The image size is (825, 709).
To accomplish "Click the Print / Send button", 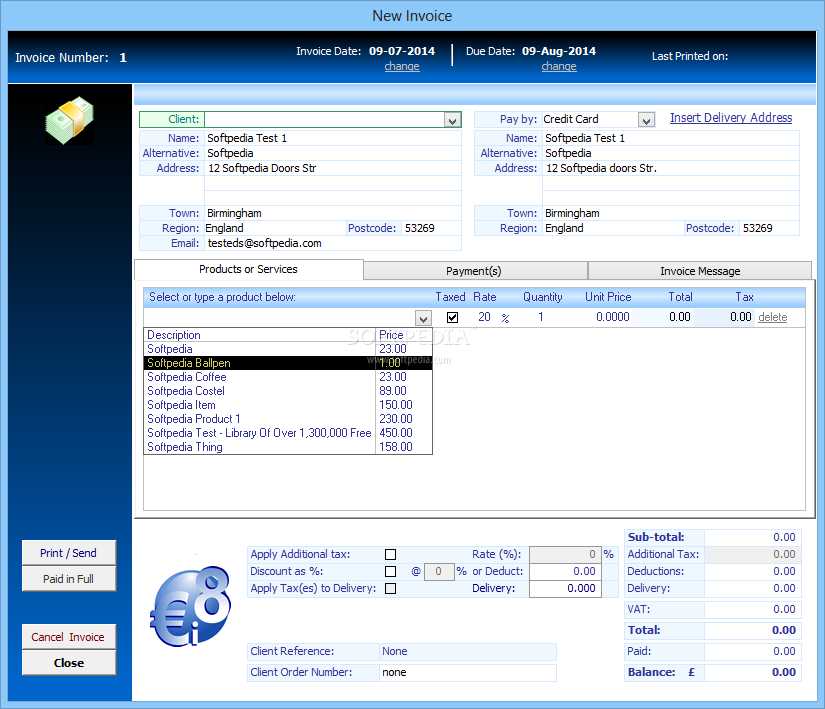I will click(68, 553).
